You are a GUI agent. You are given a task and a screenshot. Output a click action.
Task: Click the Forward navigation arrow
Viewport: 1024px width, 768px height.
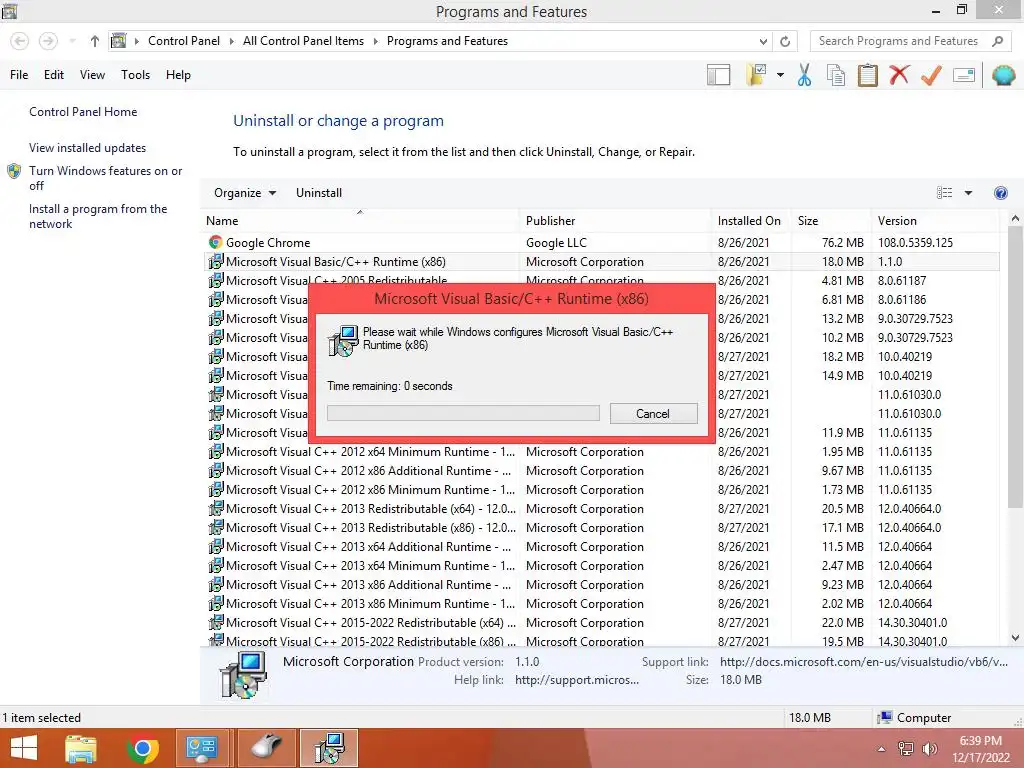48,41
